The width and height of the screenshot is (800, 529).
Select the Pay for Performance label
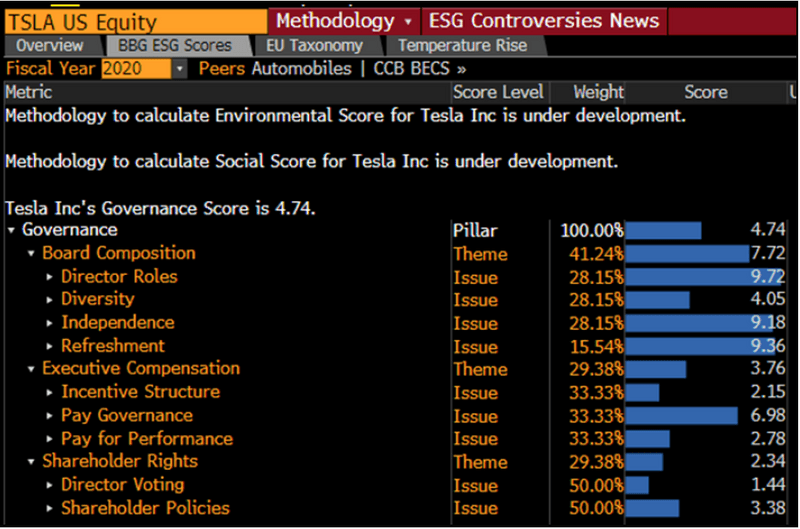pos(147,439)
